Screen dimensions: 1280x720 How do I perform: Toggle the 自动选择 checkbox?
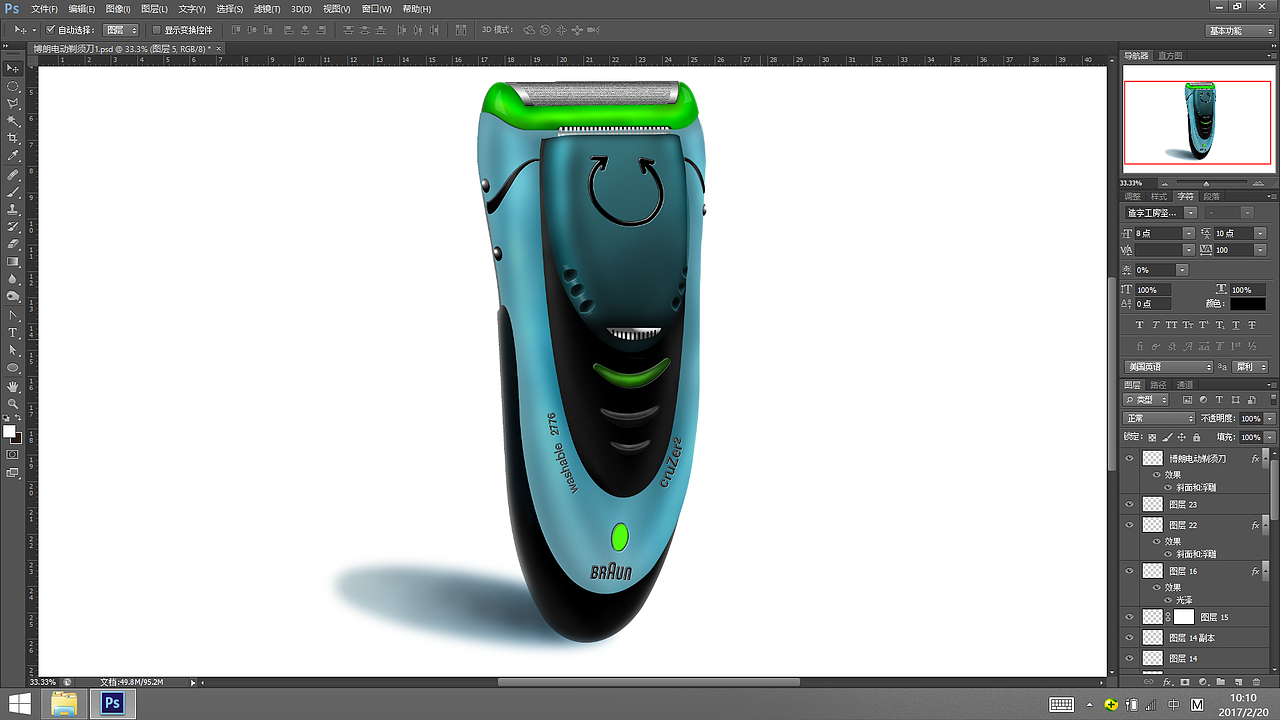[51, 30]
